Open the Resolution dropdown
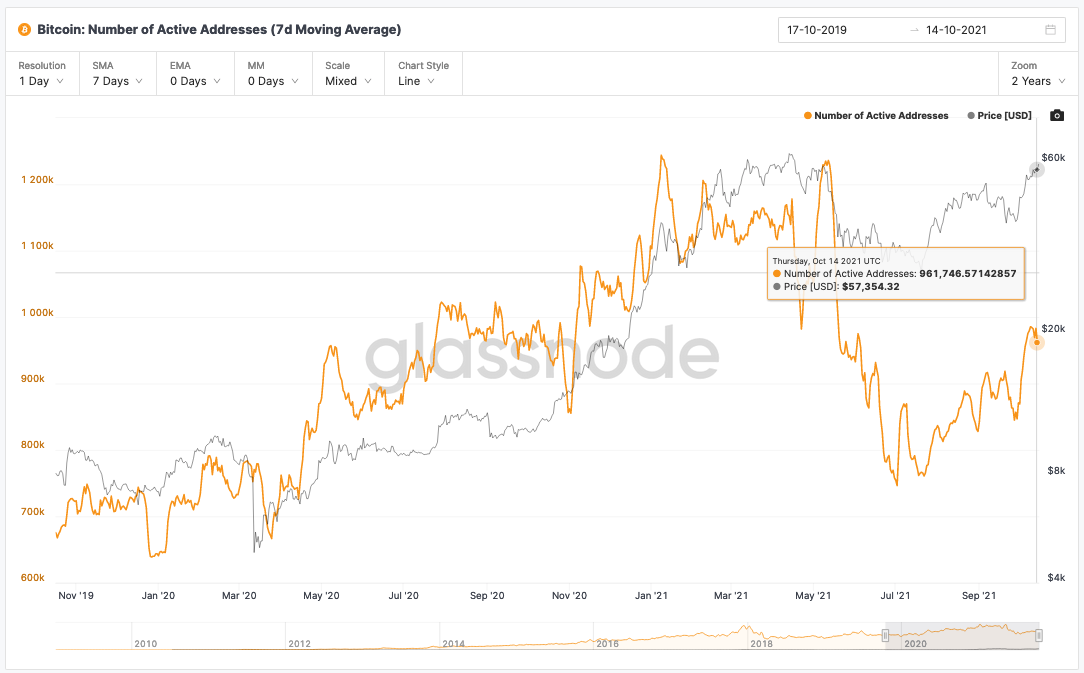This screenshot has width=1084, height=673. pyautogui.click(x=41, y=74)
